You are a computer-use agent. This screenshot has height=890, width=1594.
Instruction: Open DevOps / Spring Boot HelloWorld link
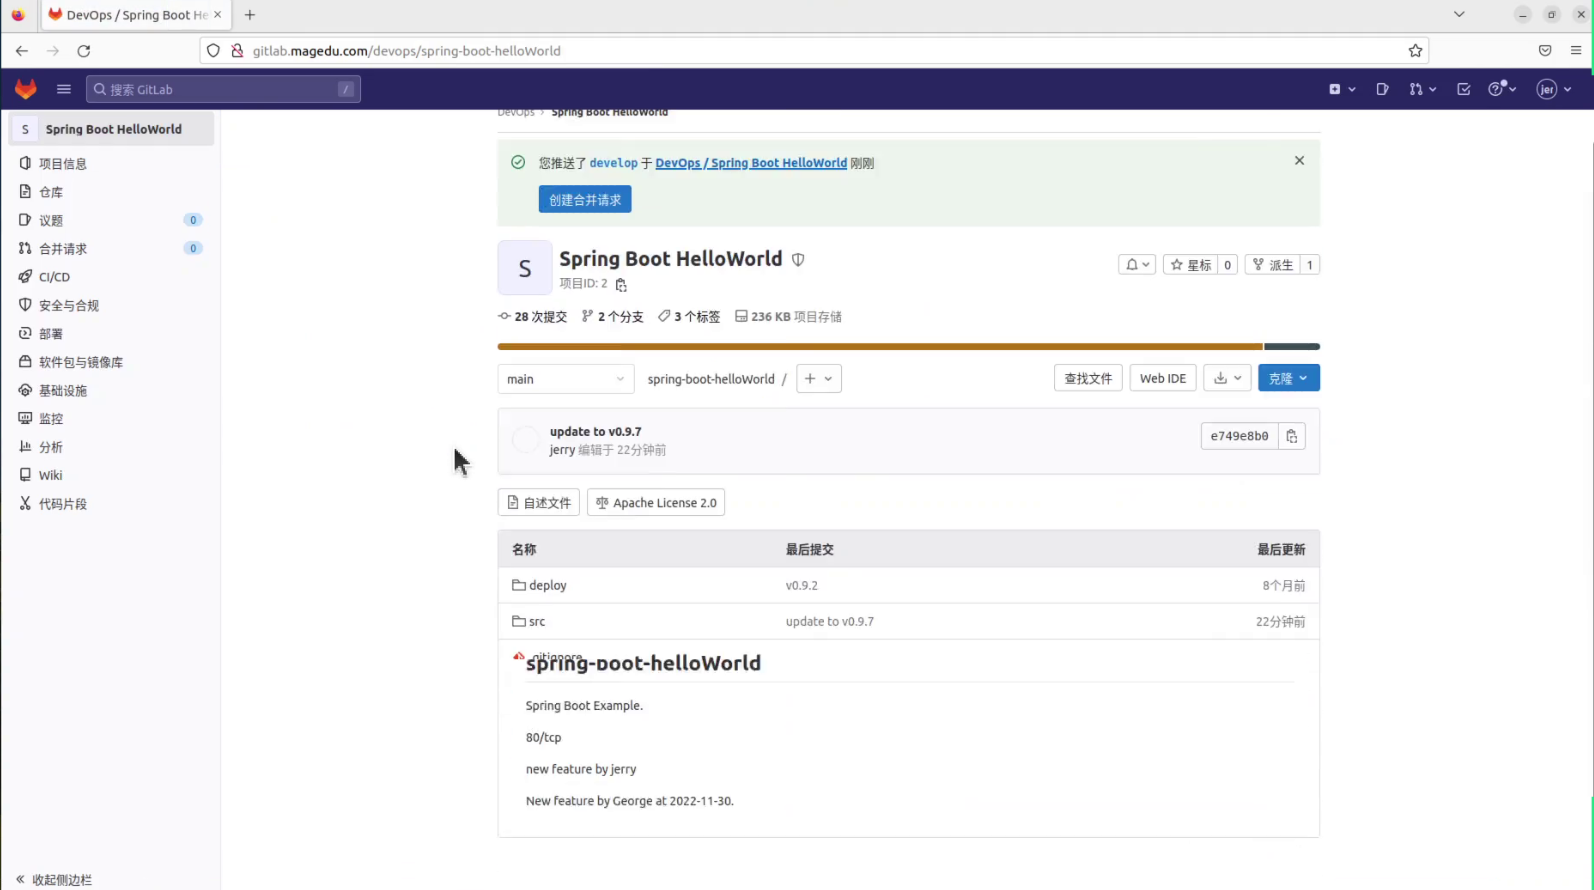click(x=751, y=163)
